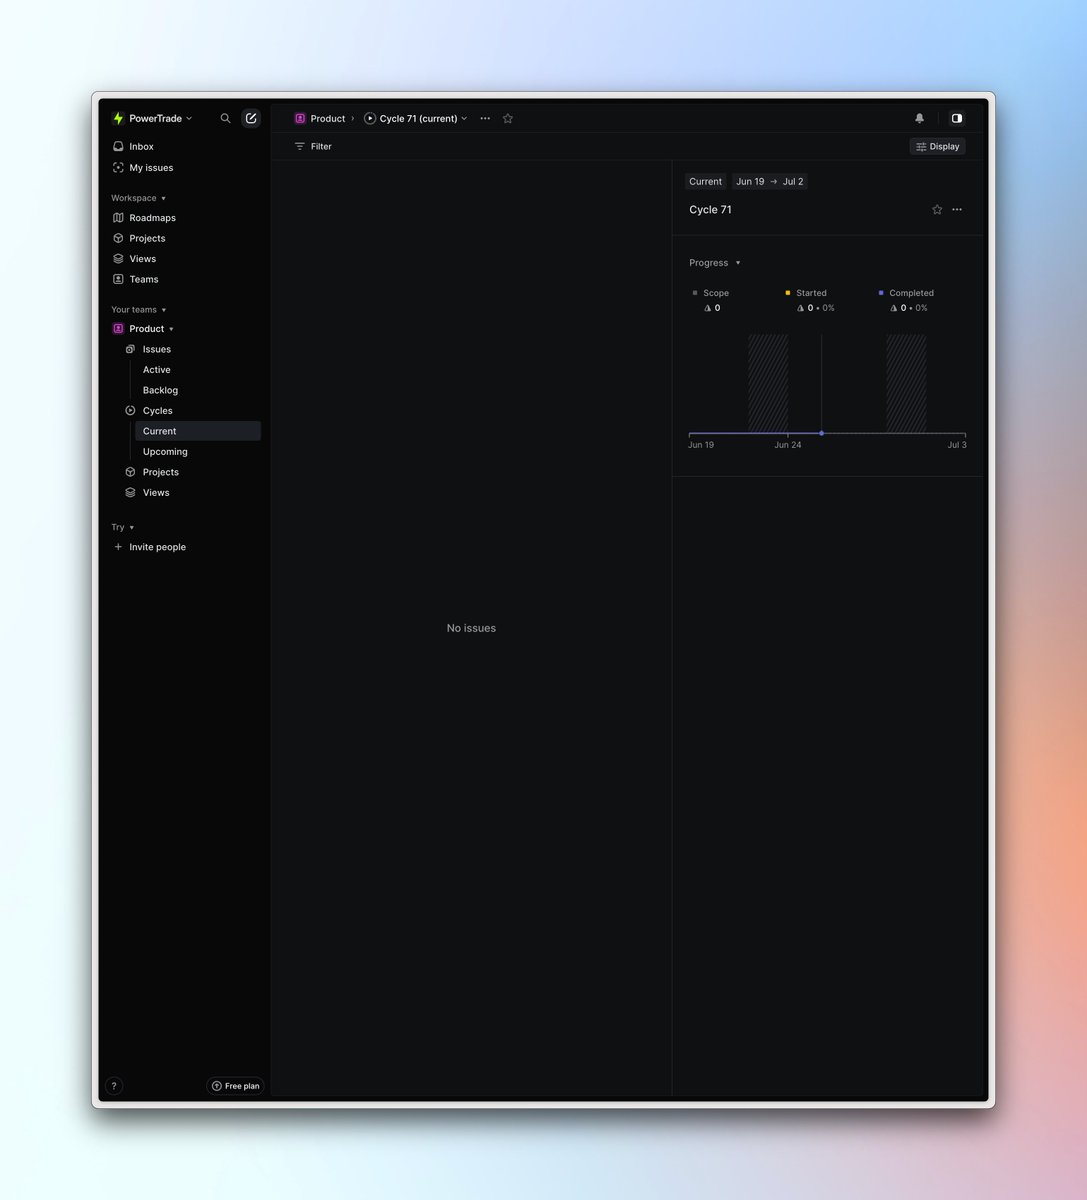Click the Current status badge
The image size is (1087, 1200).
pyautogui.click(x=705, y=182)
